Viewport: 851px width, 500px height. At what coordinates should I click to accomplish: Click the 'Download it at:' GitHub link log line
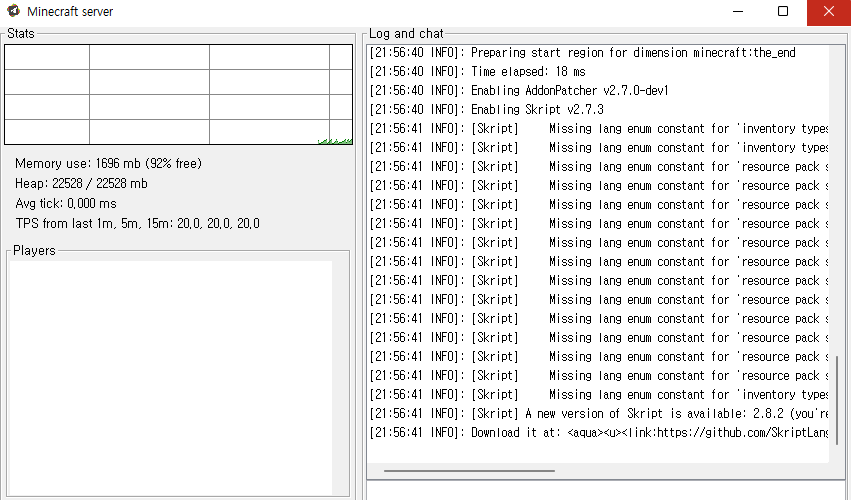599,433
